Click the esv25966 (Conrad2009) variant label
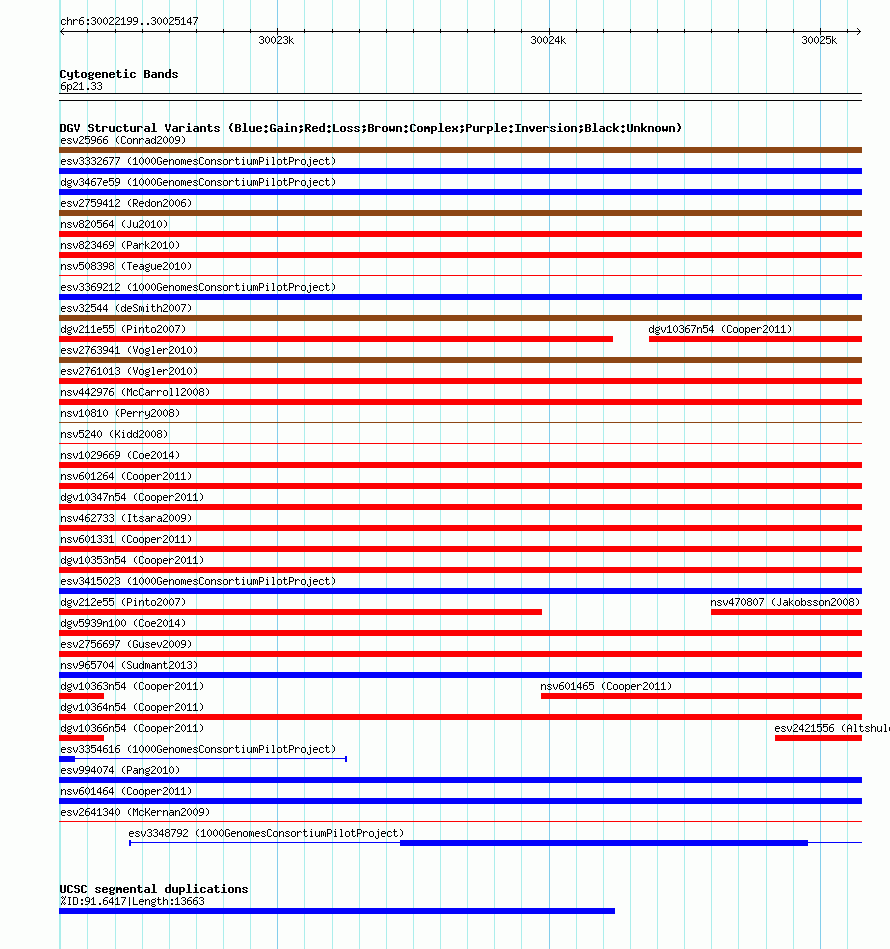The height and width of the screenshot is (949, 890). point(123,140)
